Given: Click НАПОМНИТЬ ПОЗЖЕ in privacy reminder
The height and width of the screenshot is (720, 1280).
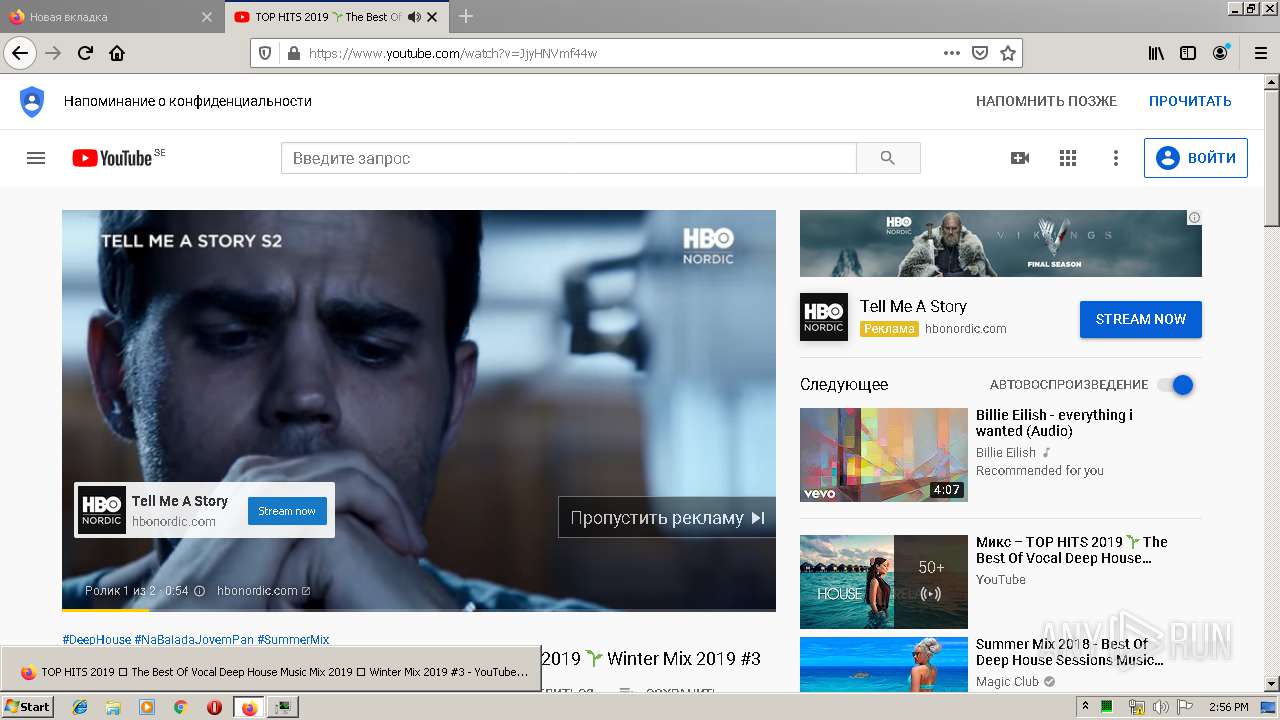Looking at the screenshot, I should 1046,101.
